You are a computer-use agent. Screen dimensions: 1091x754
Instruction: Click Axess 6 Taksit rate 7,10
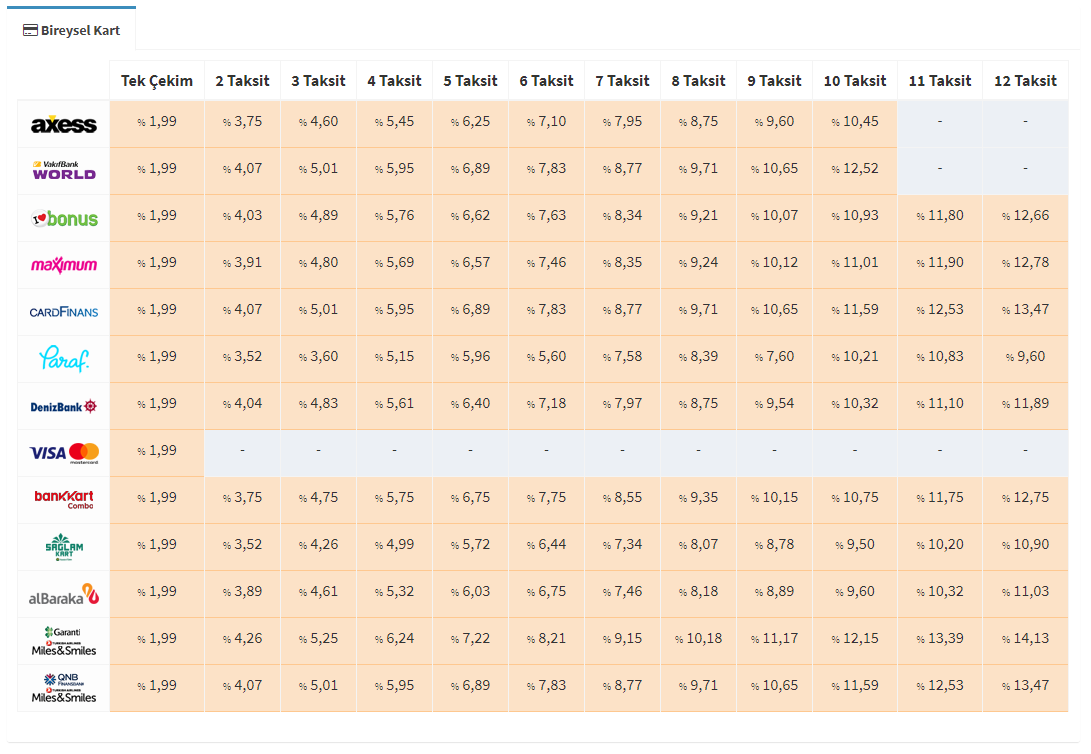click(546, 122)
